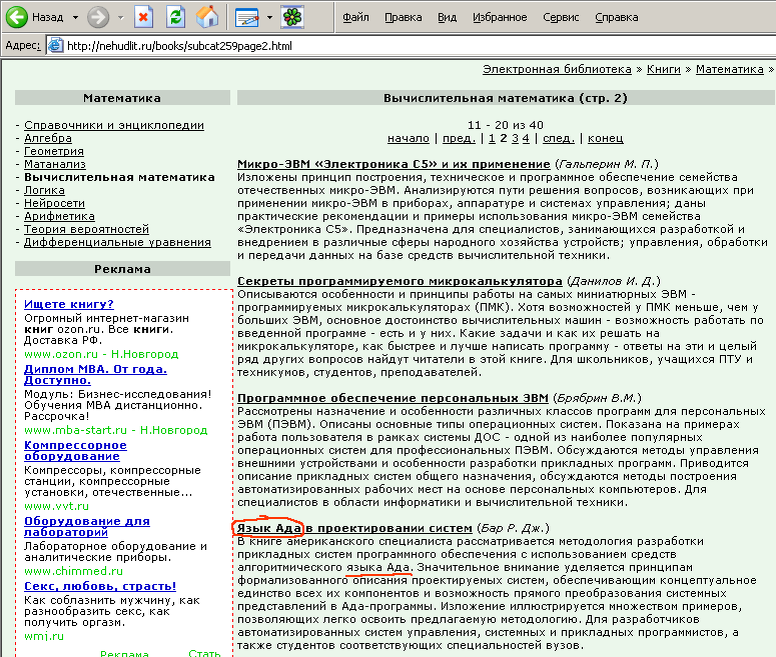Click the grey Forward arrow icon
This screenshot has width=776, height=657.
point(98,18)
